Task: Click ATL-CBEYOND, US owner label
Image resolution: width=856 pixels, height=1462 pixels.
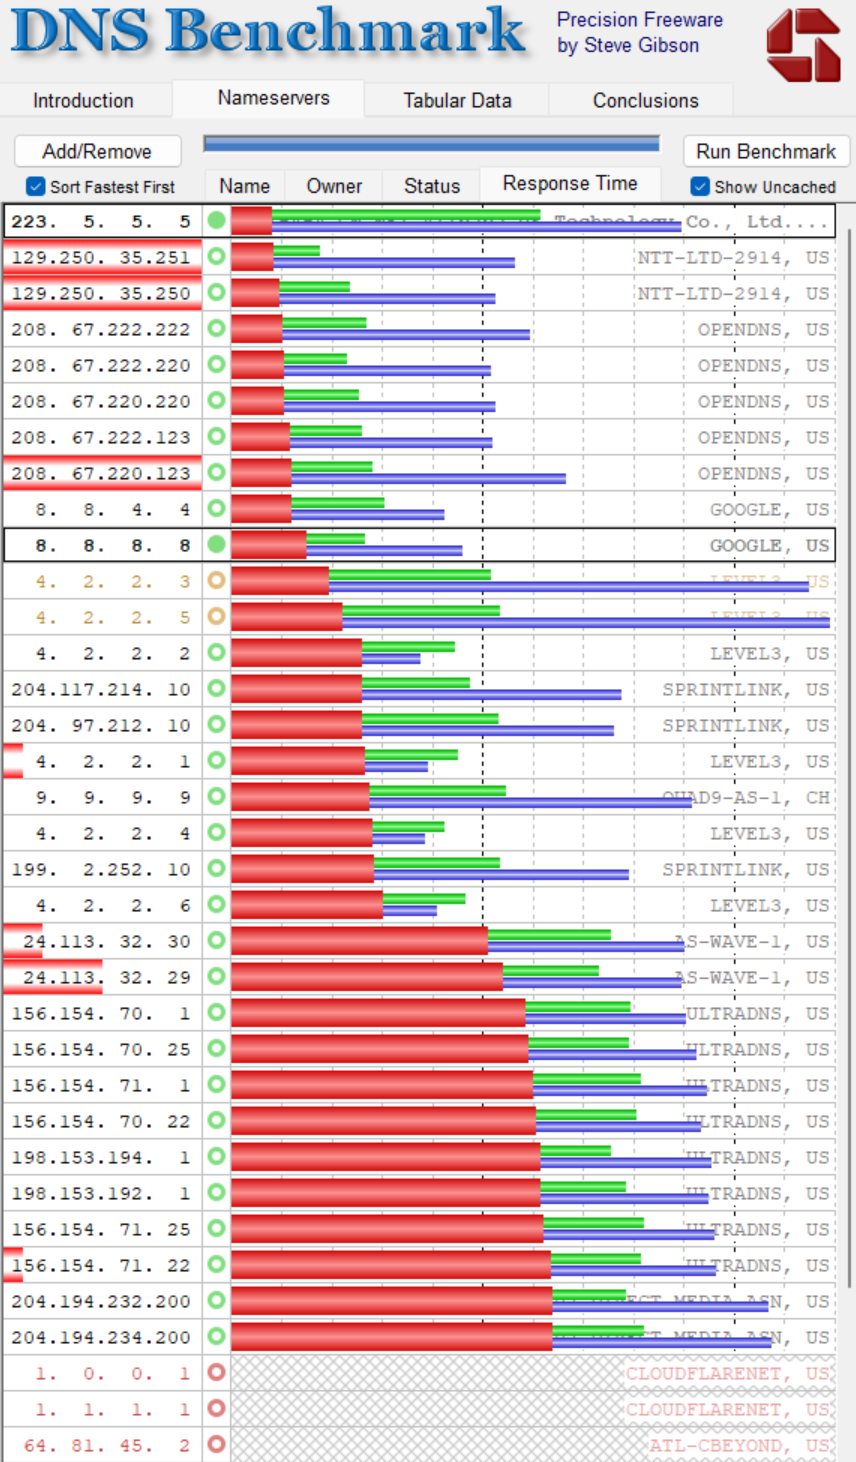Action: coord(740,1445)
